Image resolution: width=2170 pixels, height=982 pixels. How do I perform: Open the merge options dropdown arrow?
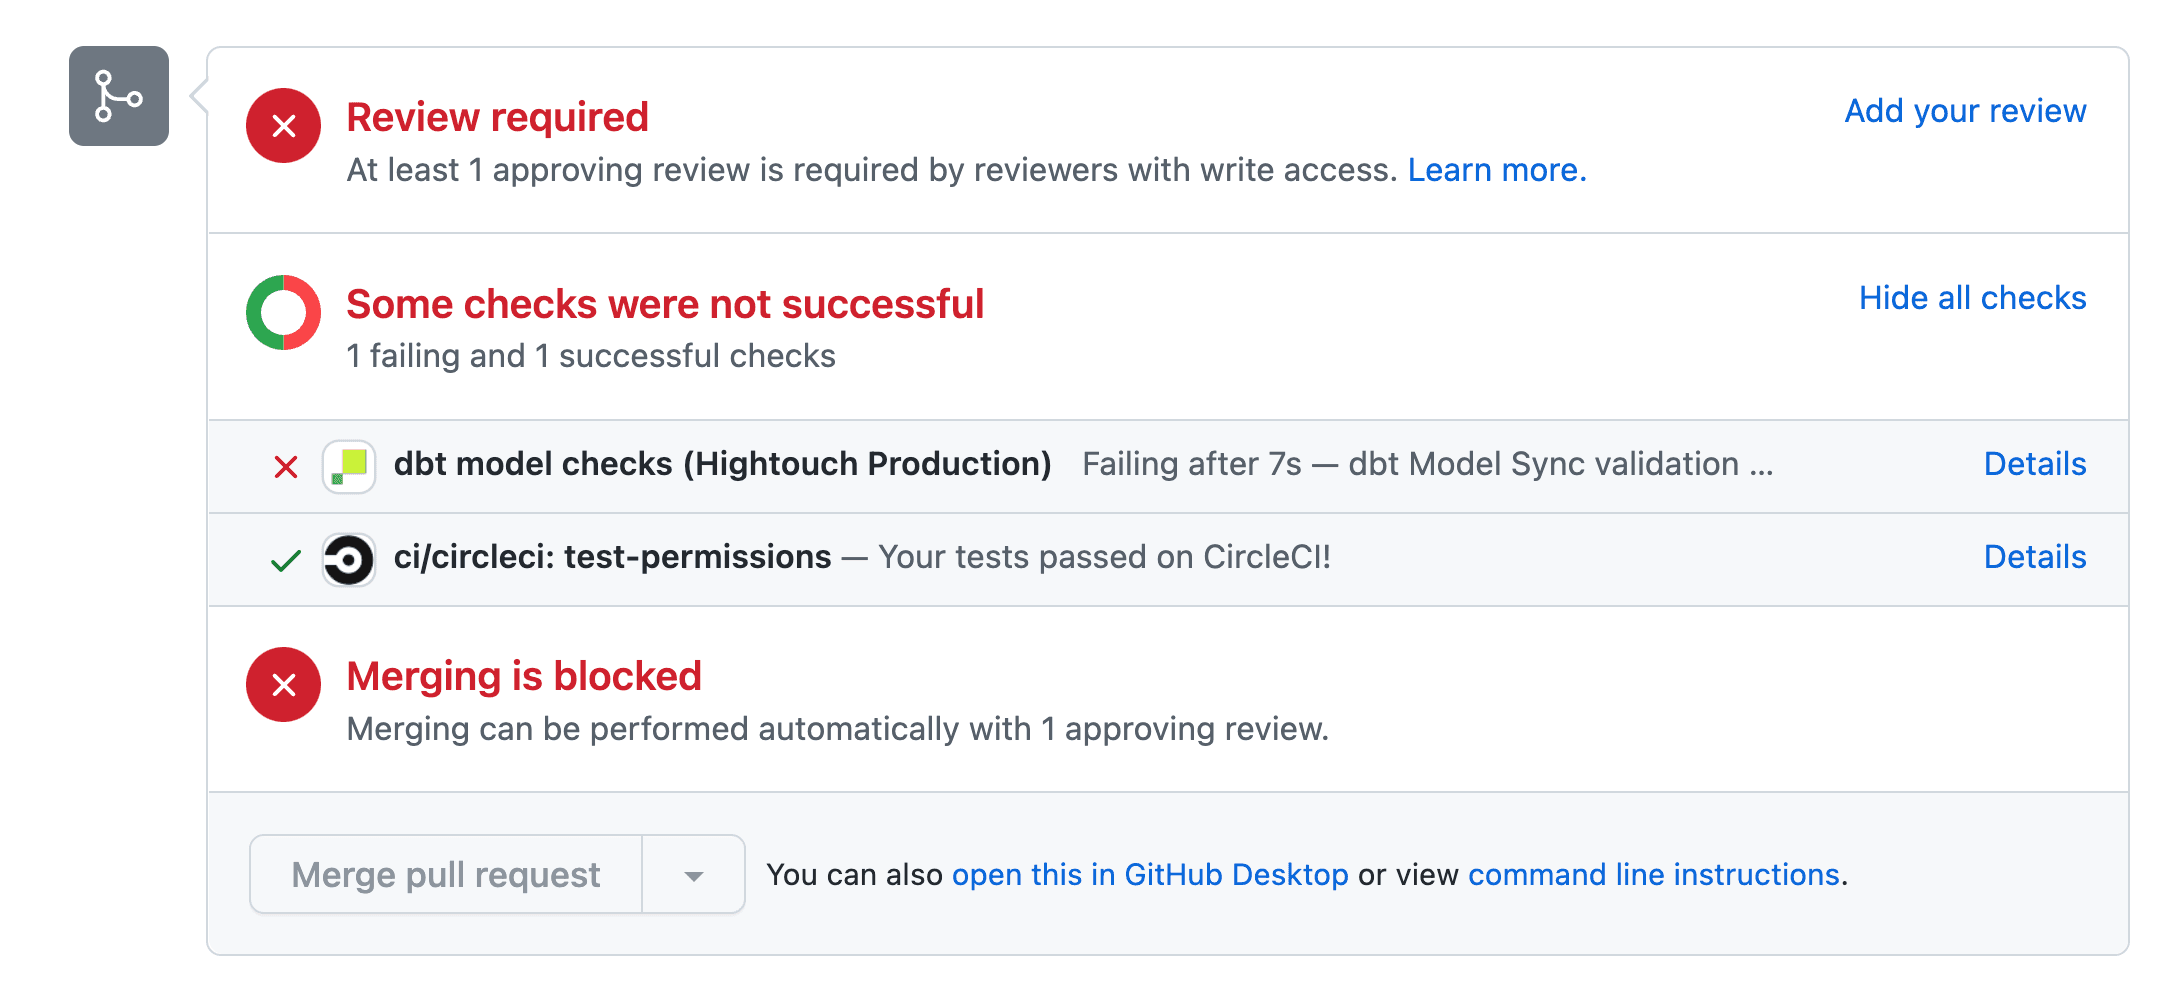point(692,874)
